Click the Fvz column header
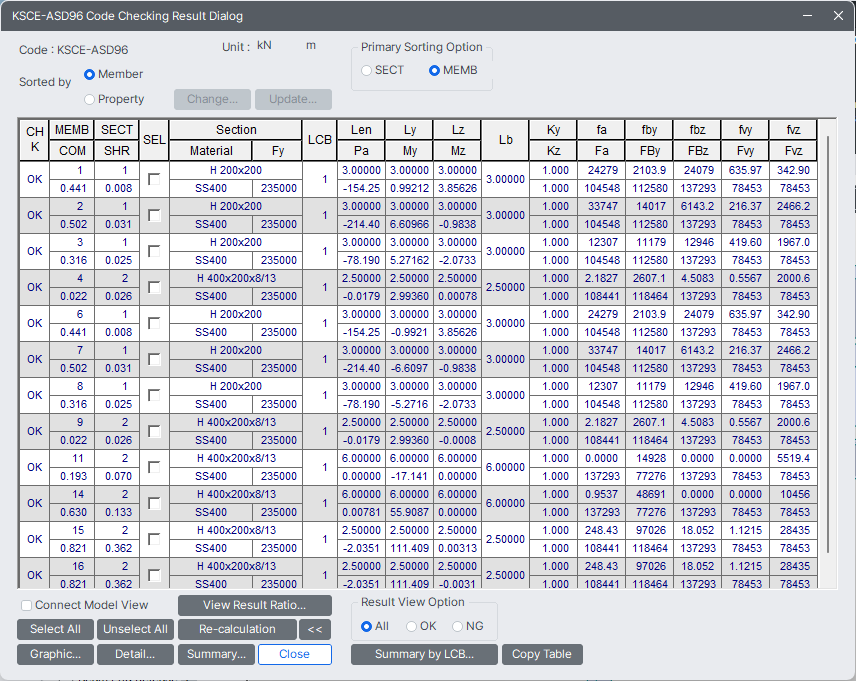 pyautogui.click(x=793, y=151)
